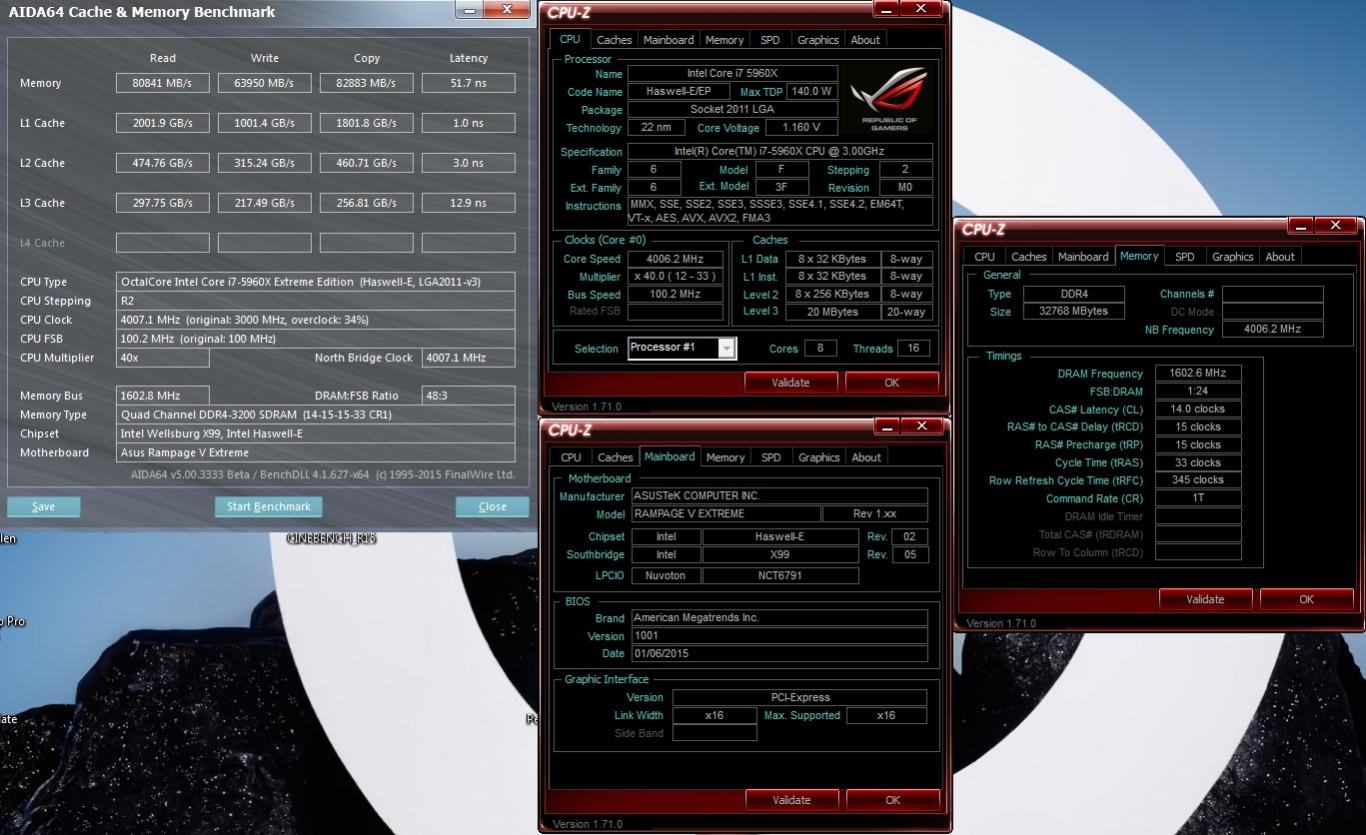This screenshot has width=1366, height=835.
Task: Click the AIDA64 Save button
Action: [43, 506]
